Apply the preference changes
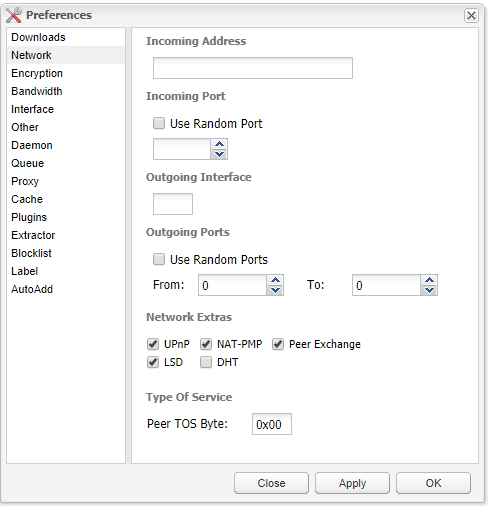The image size is (488, 509). point(352,483)
